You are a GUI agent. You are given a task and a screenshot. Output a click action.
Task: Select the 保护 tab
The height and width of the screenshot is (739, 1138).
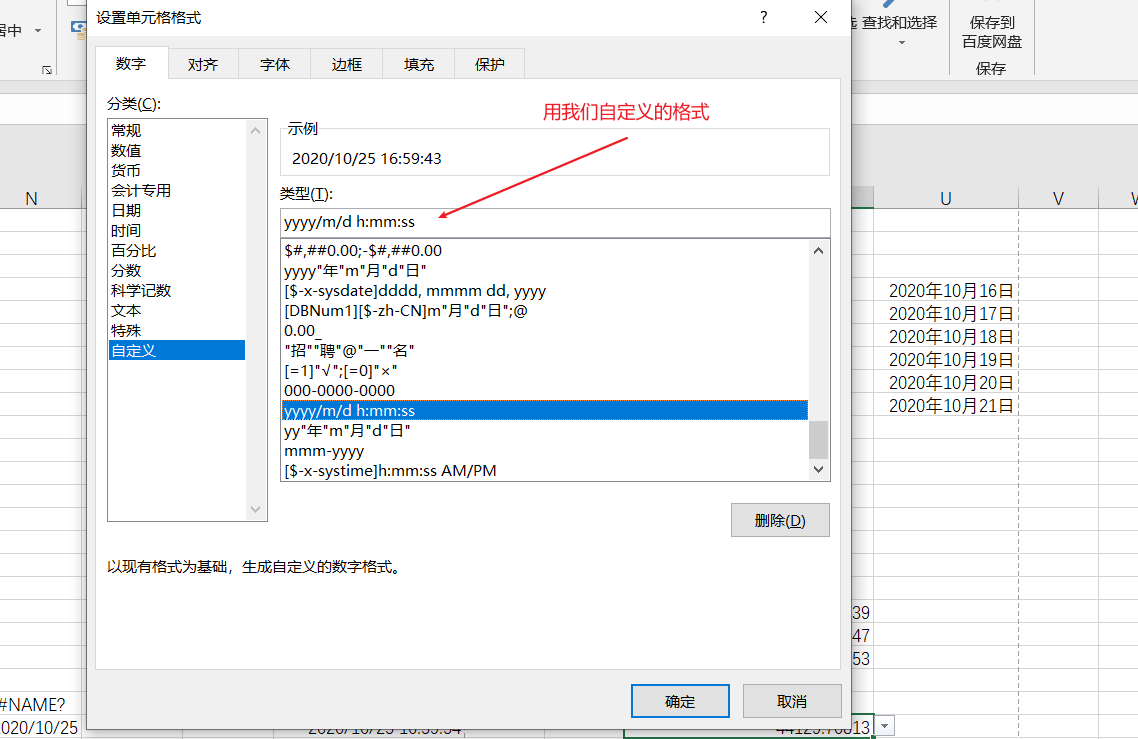[489, 65]
